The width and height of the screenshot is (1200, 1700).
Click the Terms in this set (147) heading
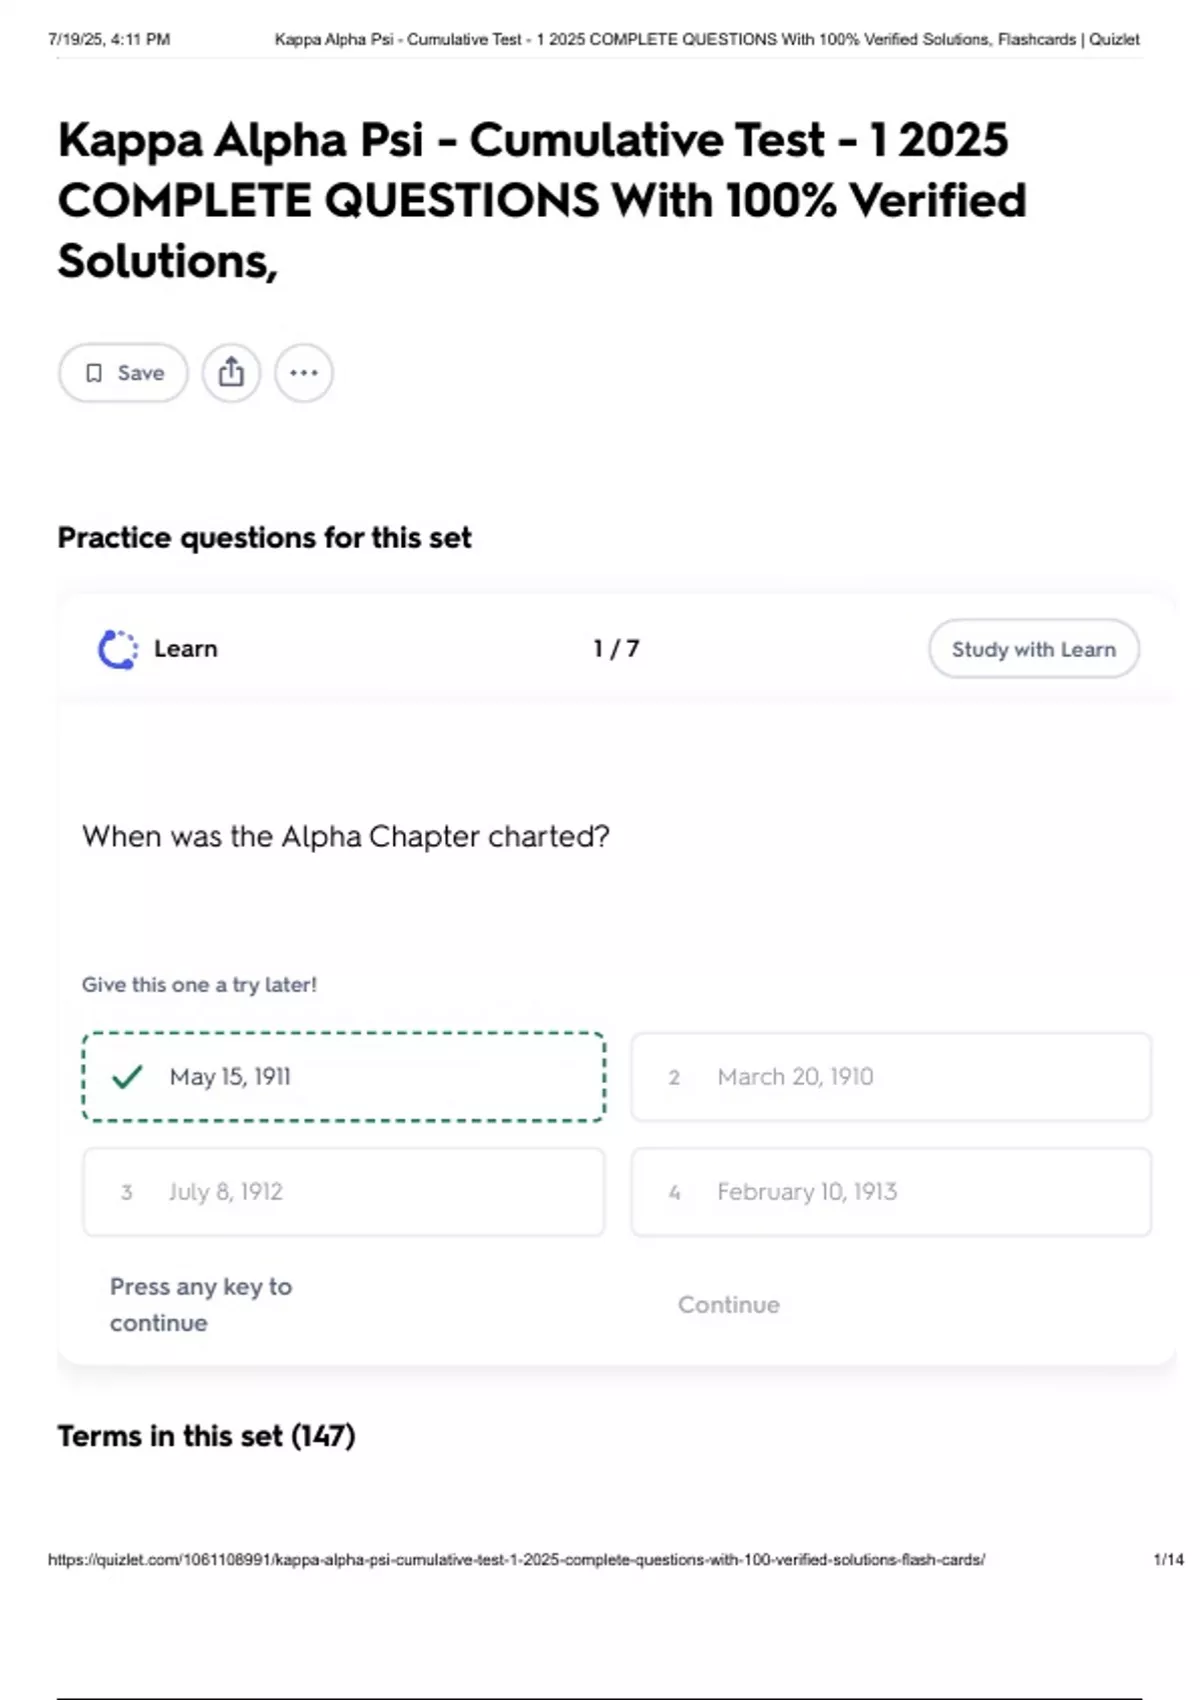[x=206, y=1435]
